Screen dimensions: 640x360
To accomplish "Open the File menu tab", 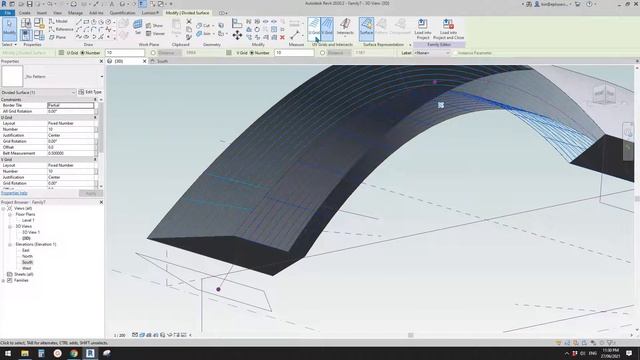I will [7, 13].
